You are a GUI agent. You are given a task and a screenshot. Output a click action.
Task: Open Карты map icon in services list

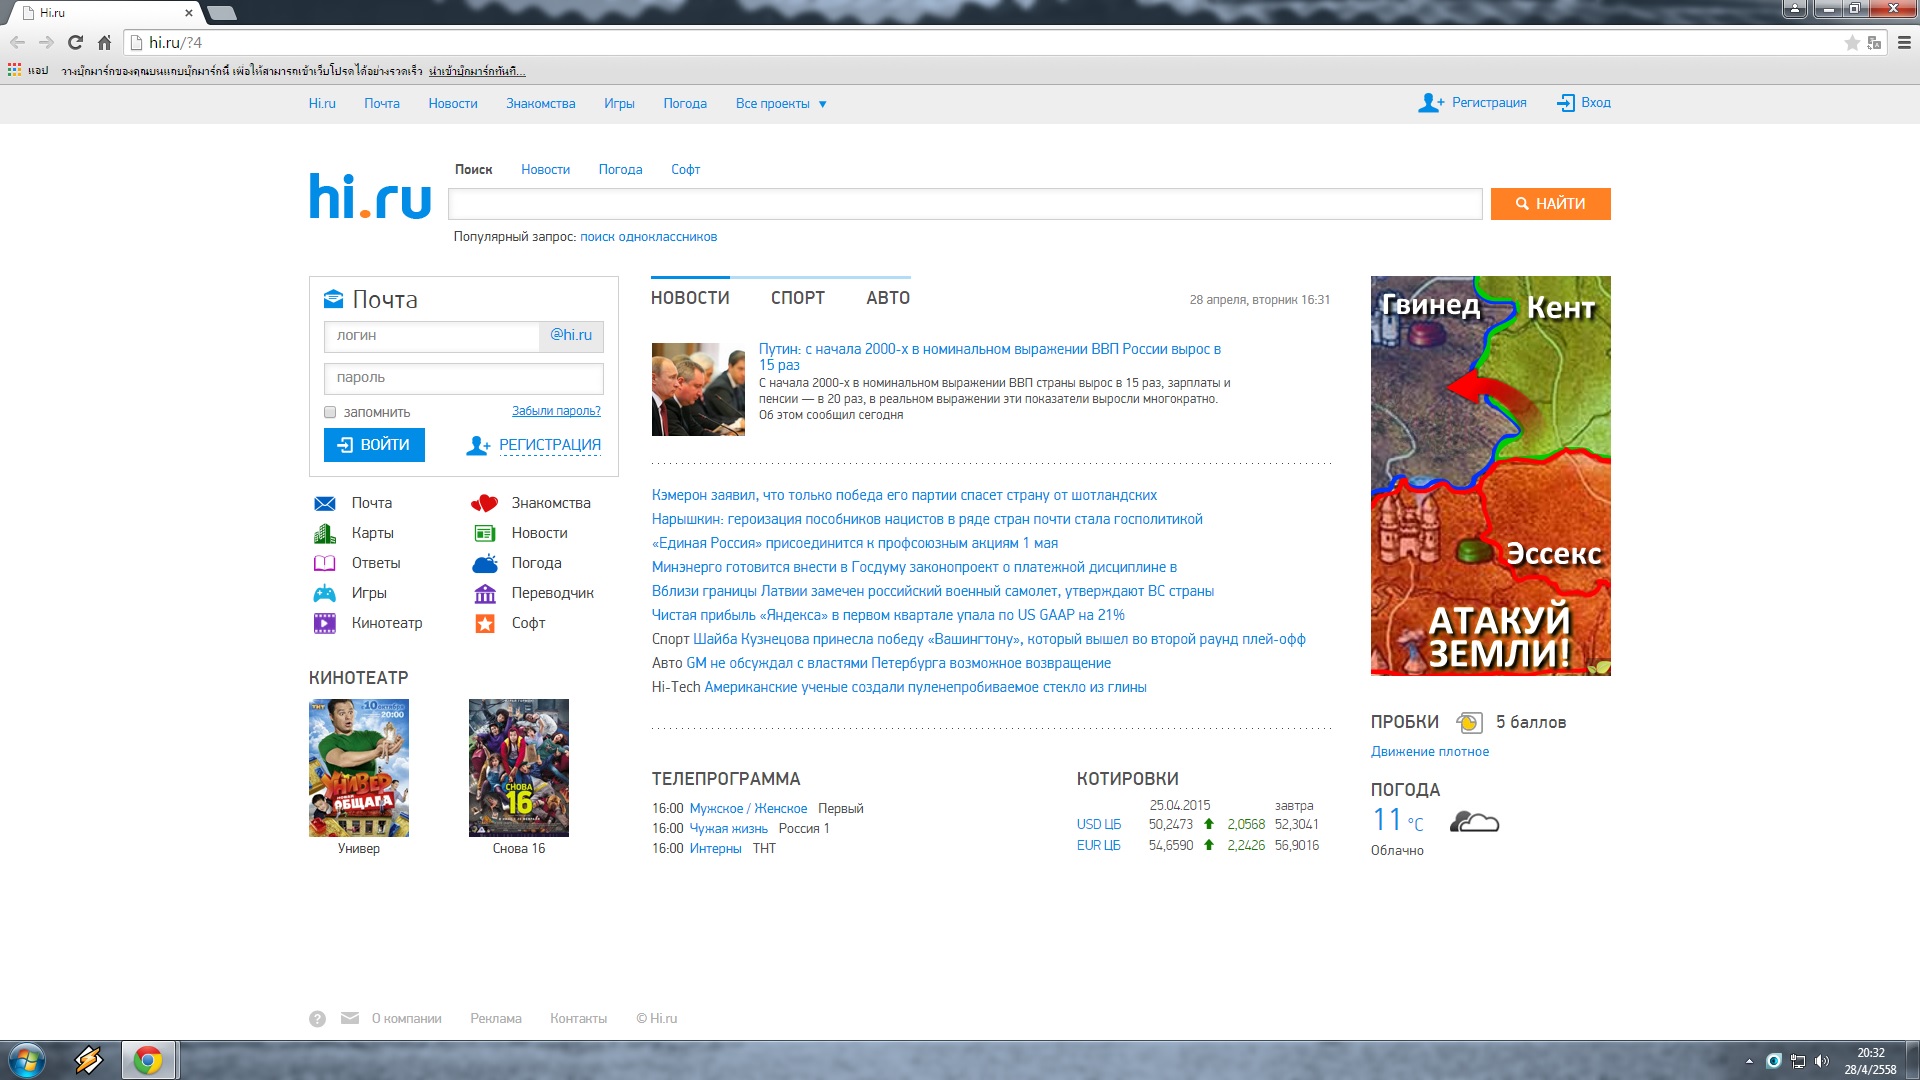[324, 533]
